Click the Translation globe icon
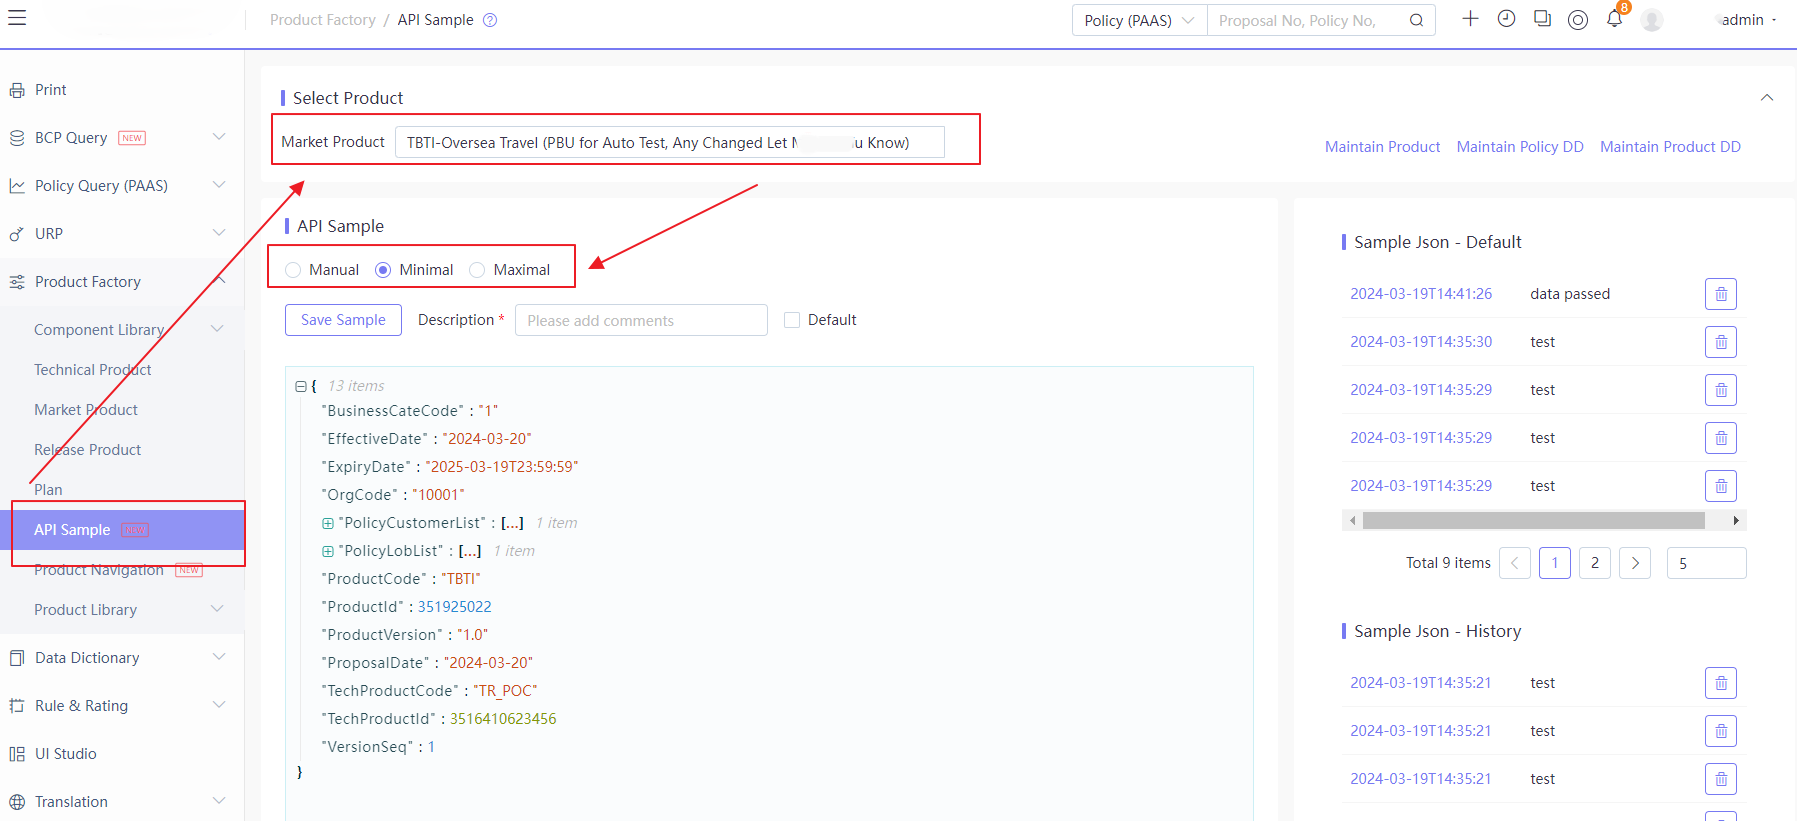 pos(17,802)
